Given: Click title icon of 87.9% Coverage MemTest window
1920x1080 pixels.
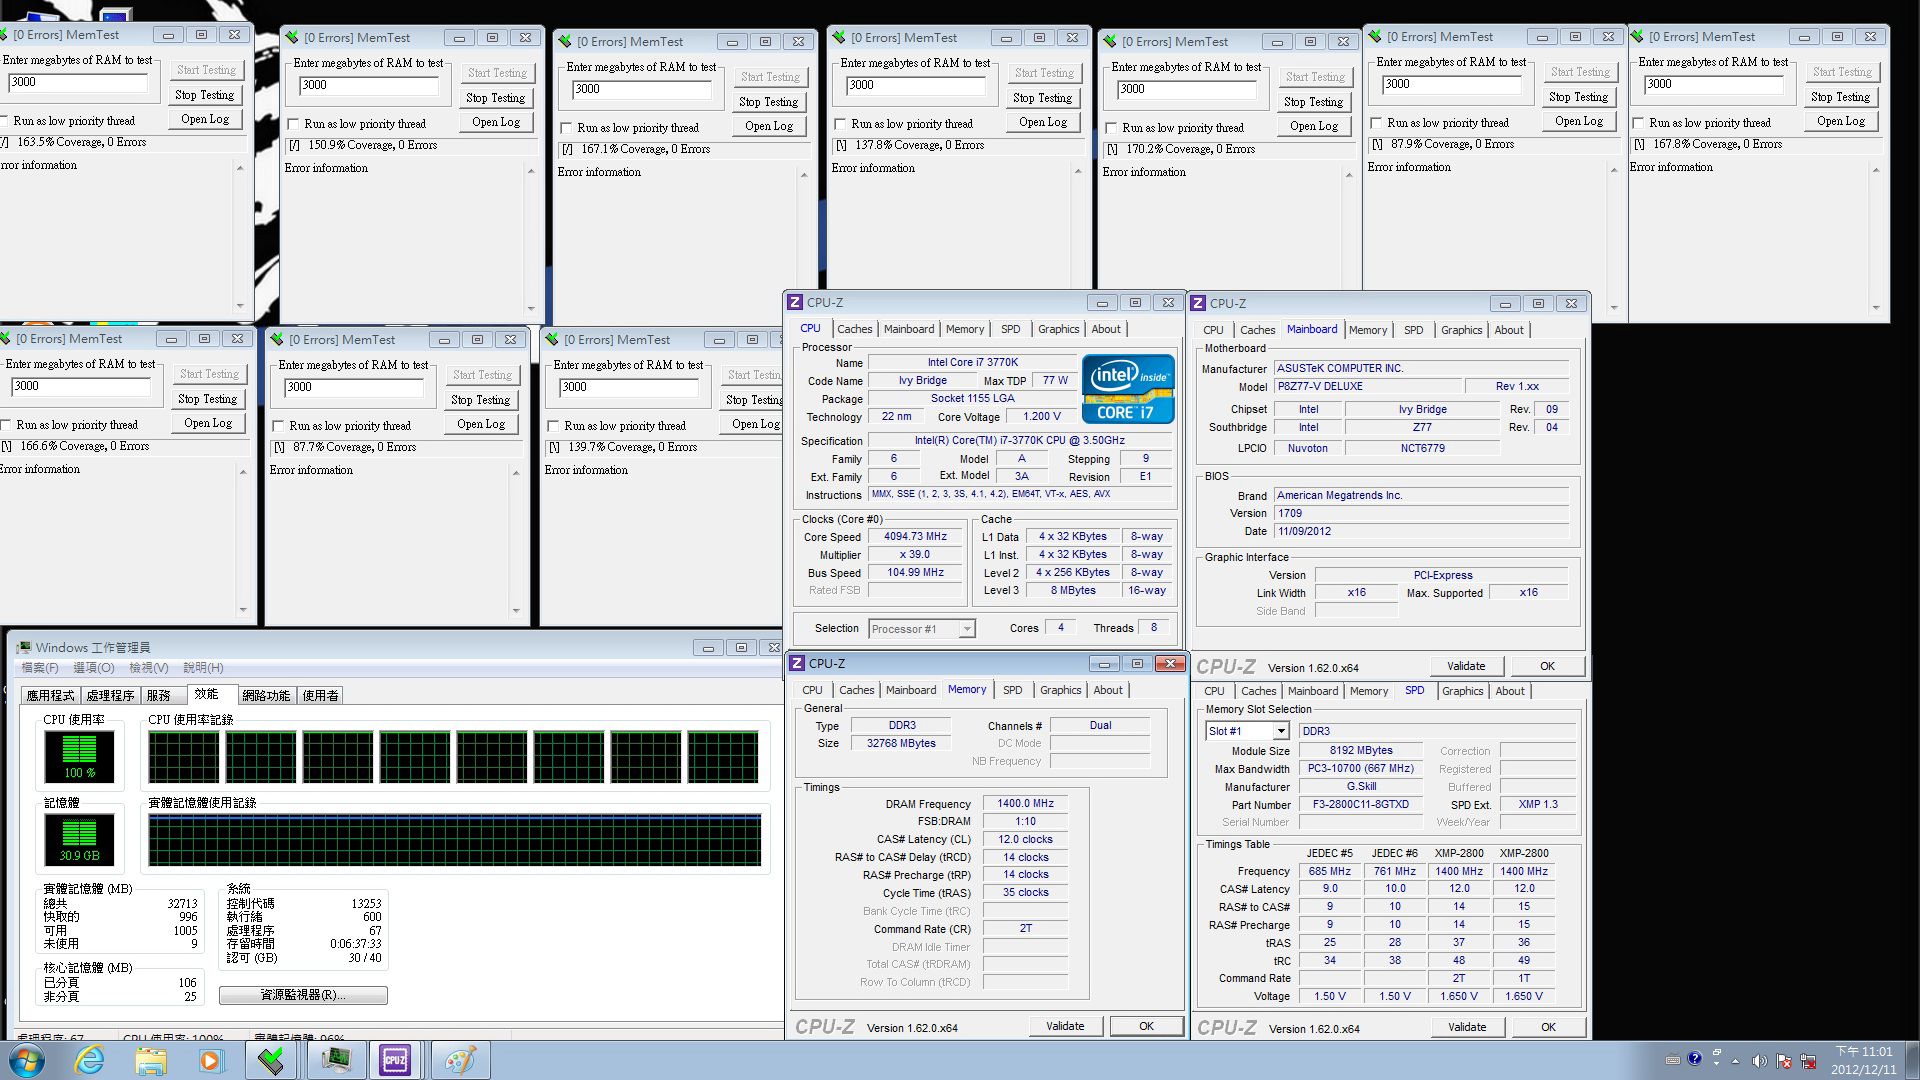Looking at the screenshot, I should coord(1375,36).
